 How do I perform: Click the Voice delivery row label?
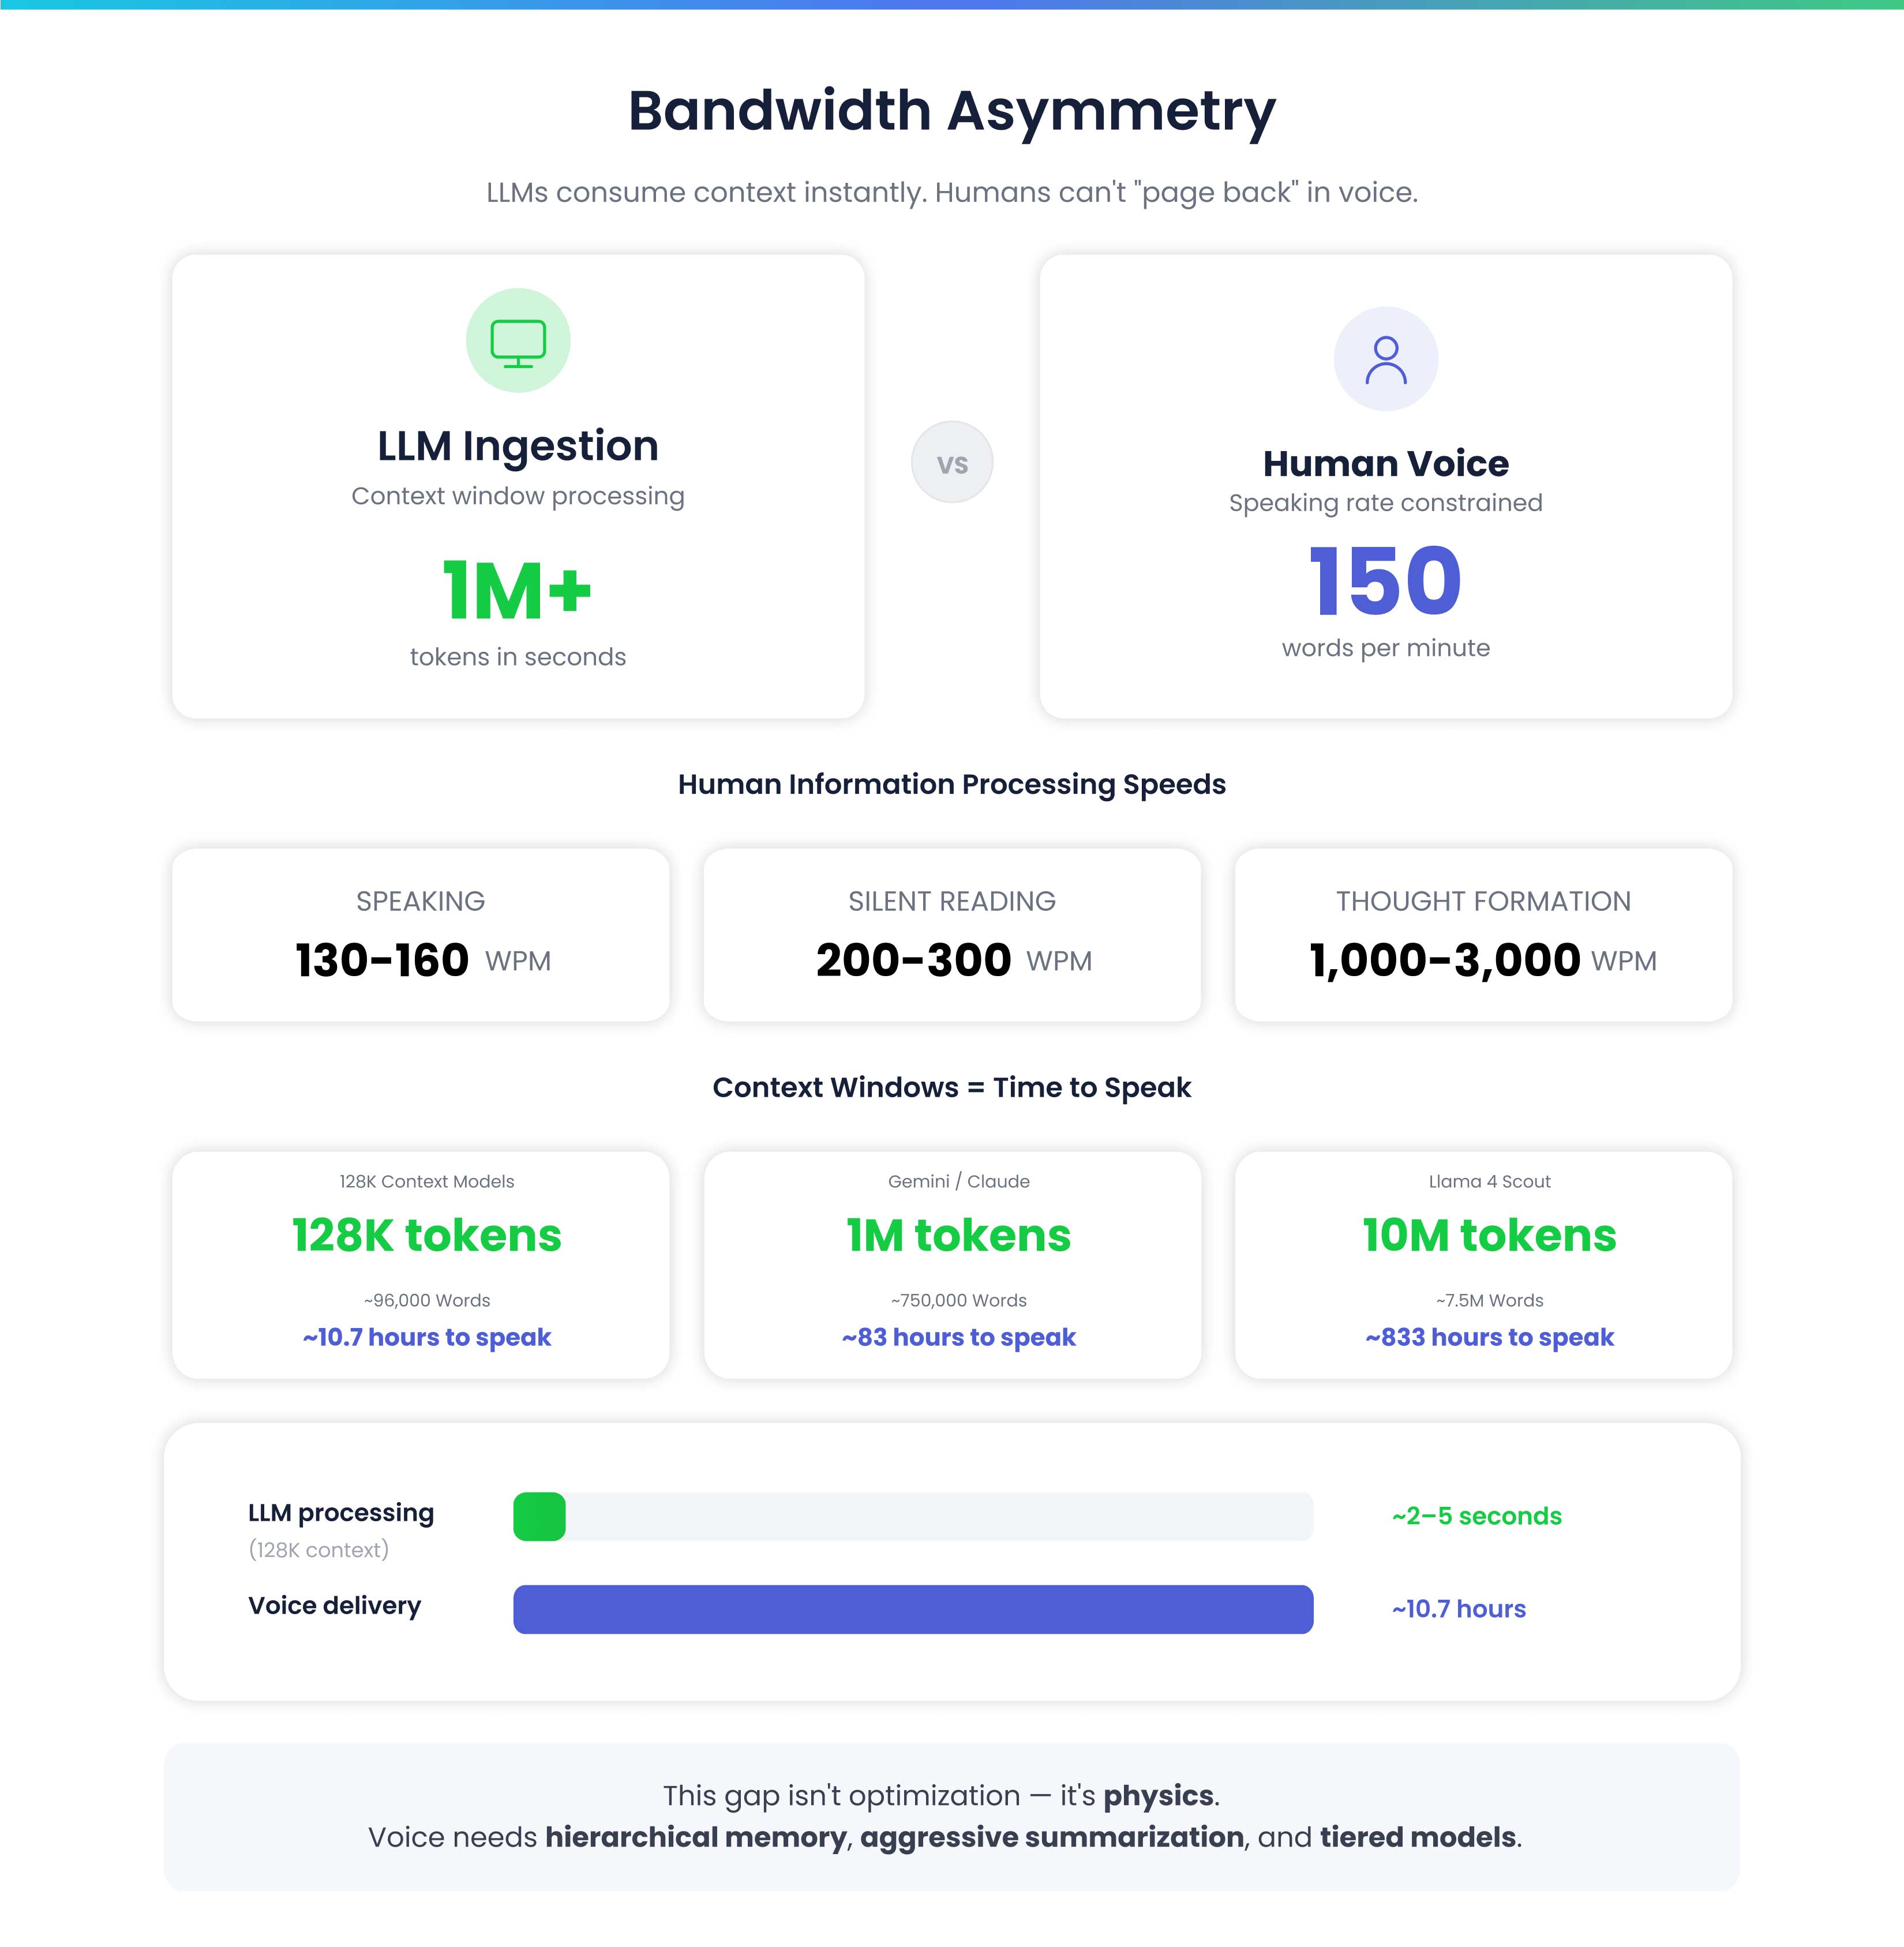335,1606
